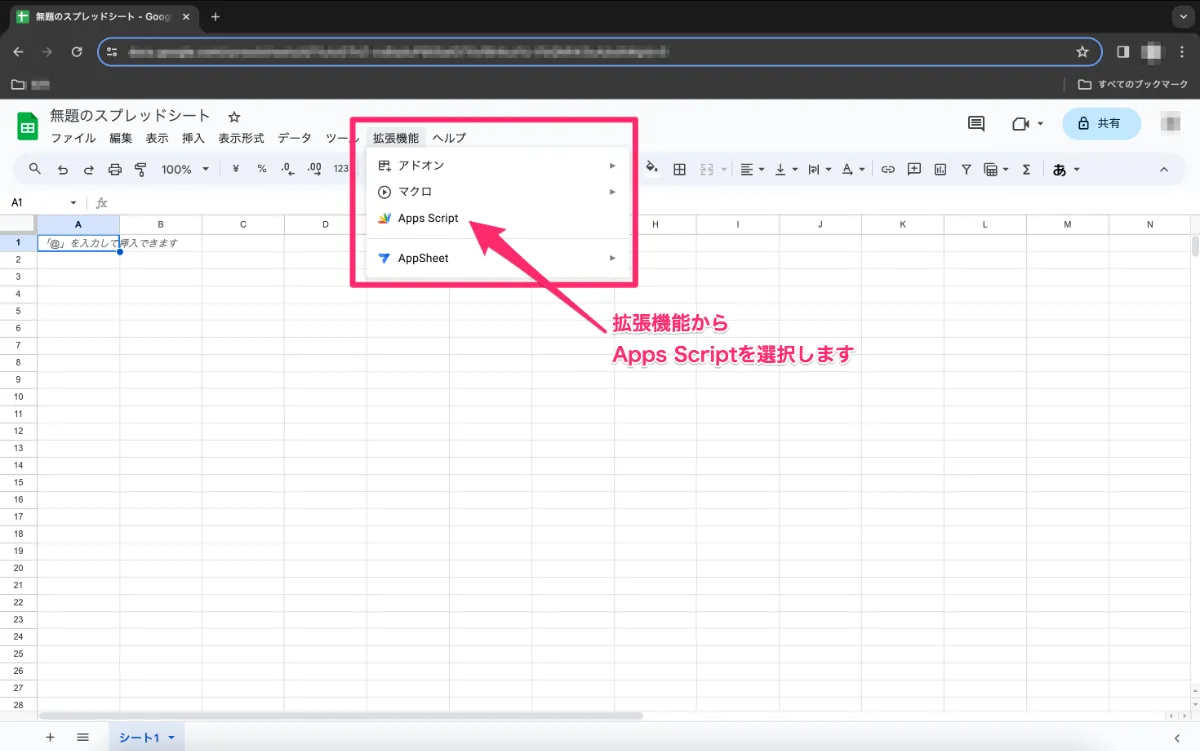Increase decimal places
This screenshot has height=751, width=1200.
(315, 169)
